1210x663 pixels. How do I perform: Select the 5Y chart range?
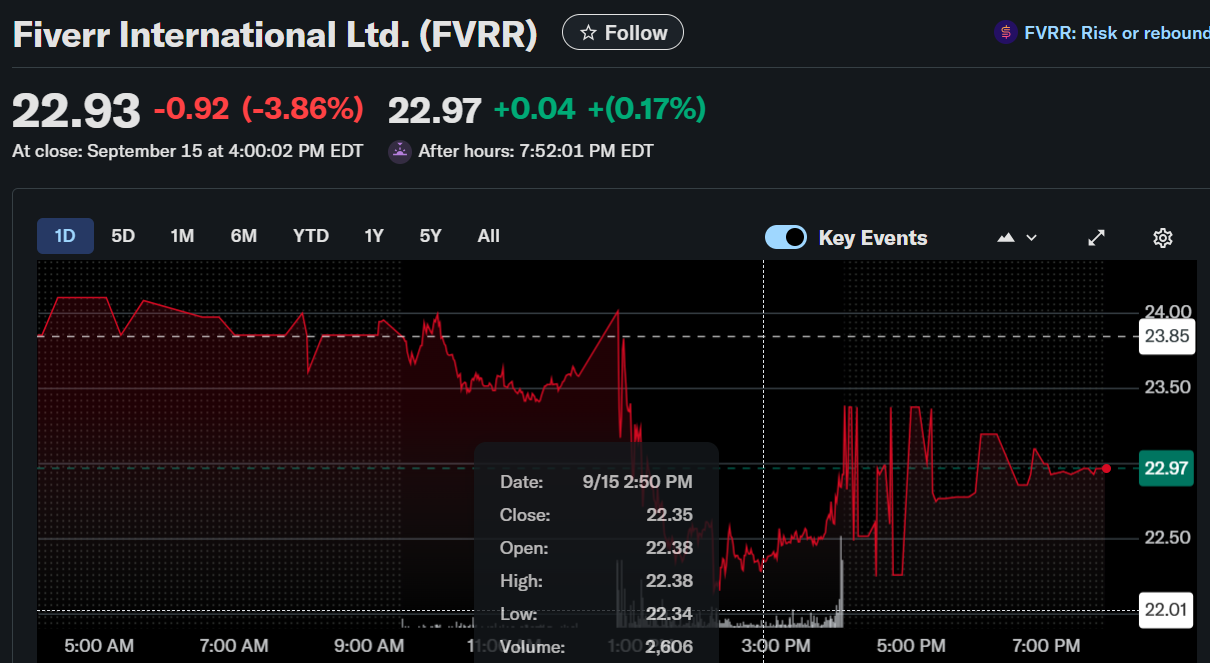click(x=431, y=236)
